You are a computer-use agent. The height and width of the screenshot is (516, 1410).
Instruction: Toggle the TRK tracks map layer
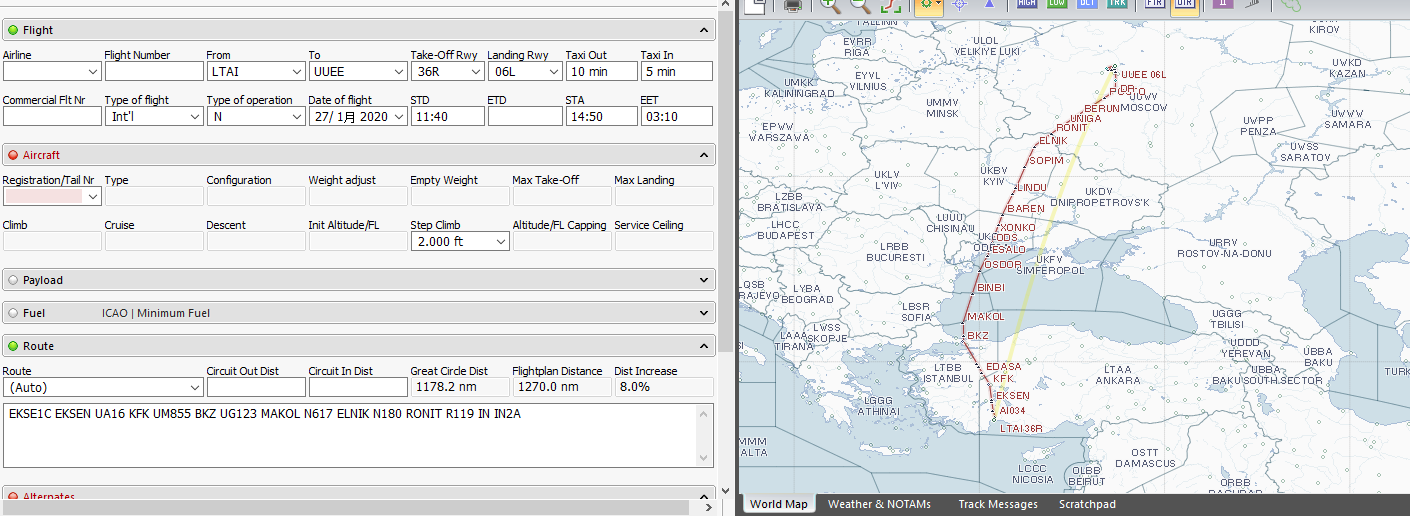[x=1117, y=3]
